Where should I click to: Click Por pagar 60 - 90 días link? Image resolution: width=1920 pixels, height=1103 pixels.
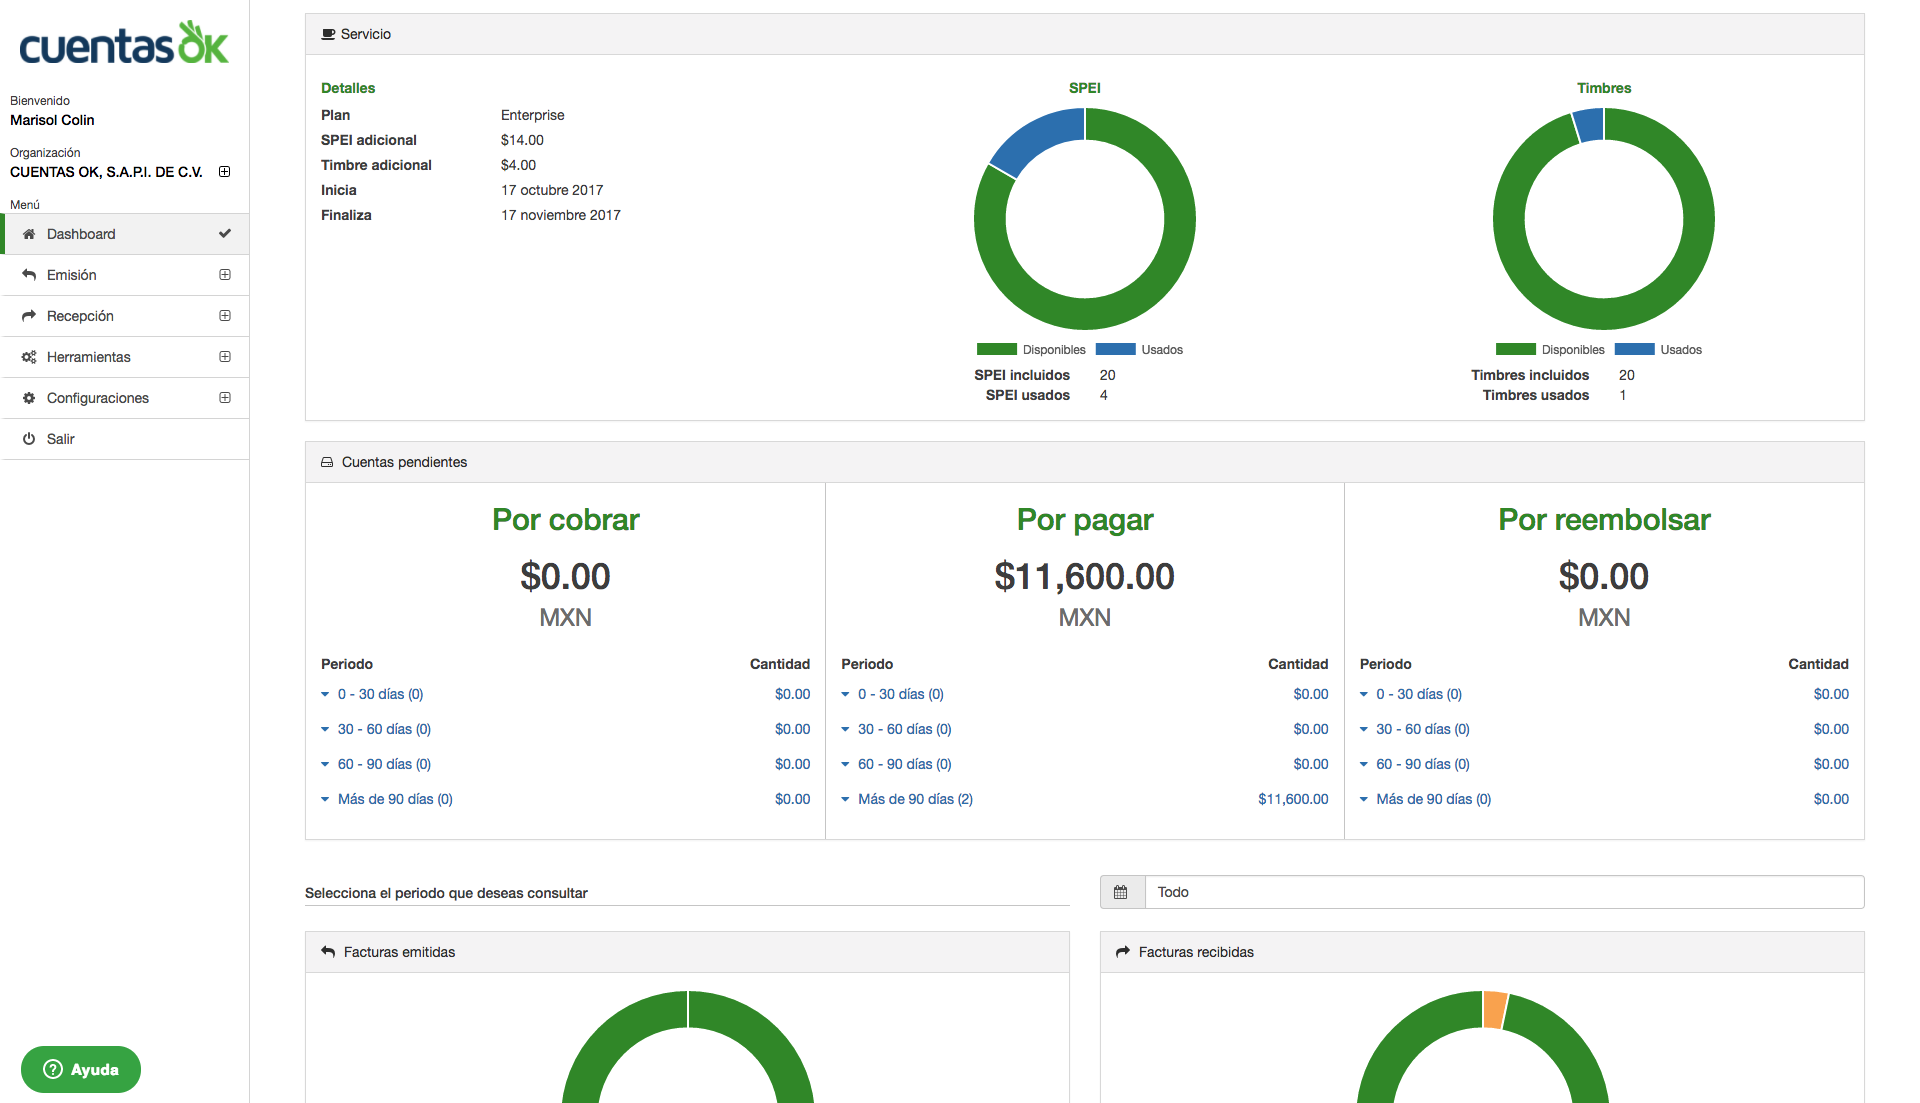click(905, 764)
